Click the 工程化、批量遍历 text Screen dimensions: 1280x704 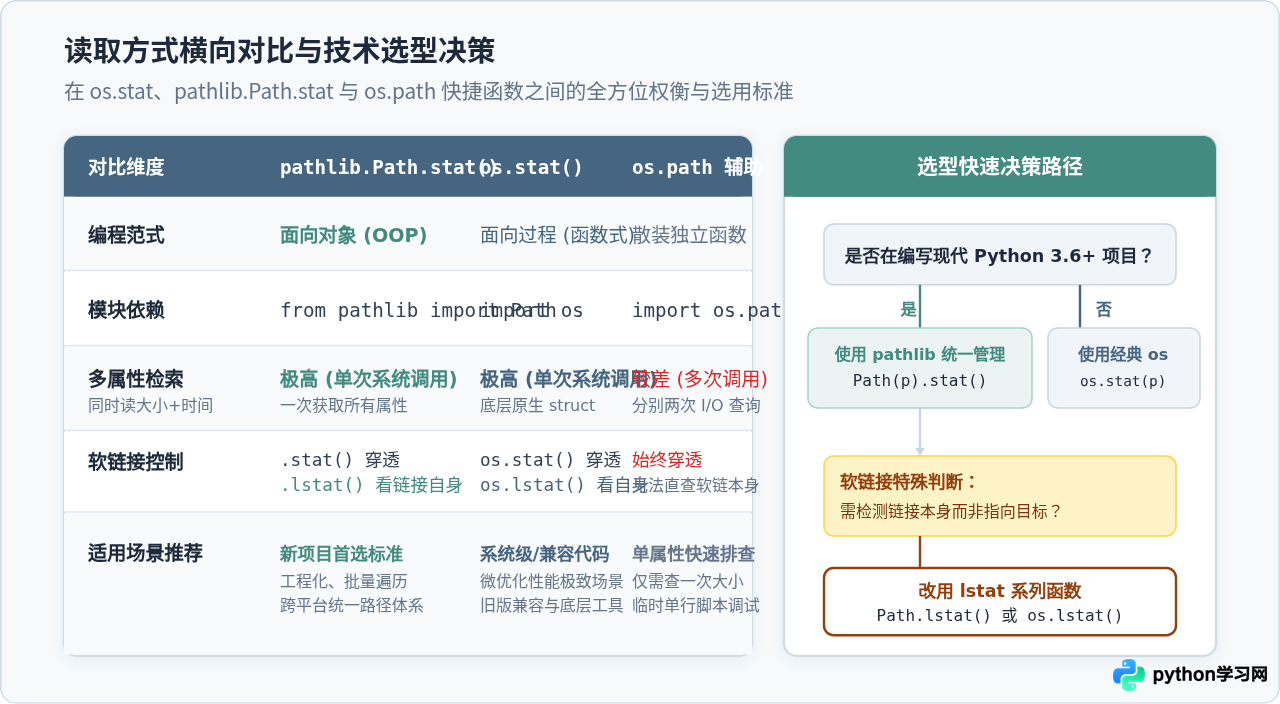click(344, 581)
